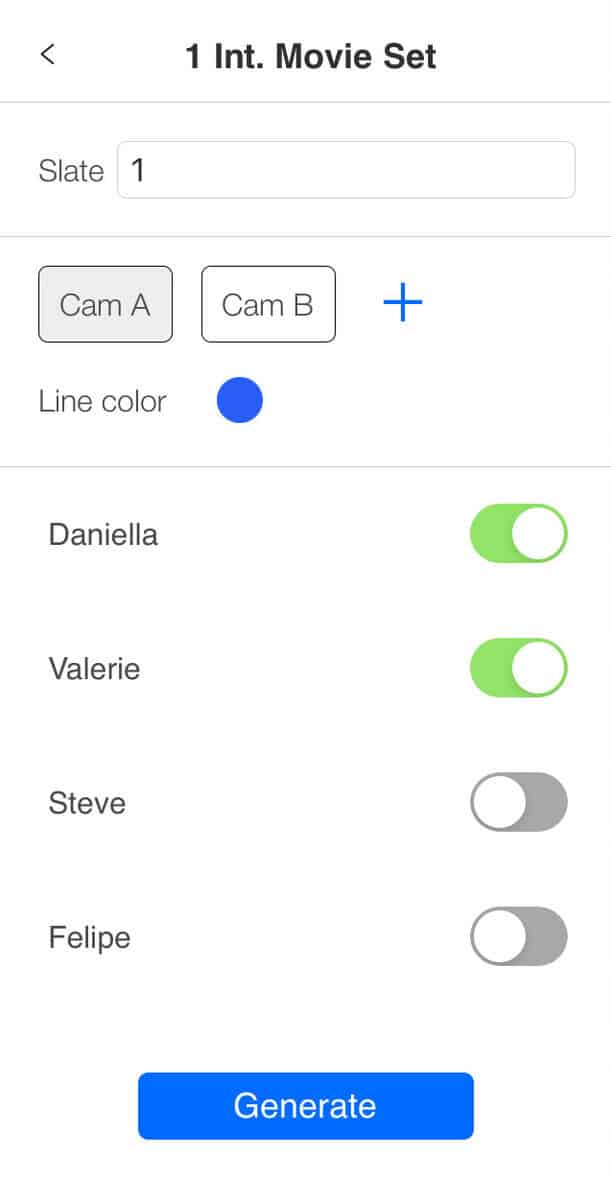Tap the 1 Int. Movie Set title

click(x=311, y=55)
